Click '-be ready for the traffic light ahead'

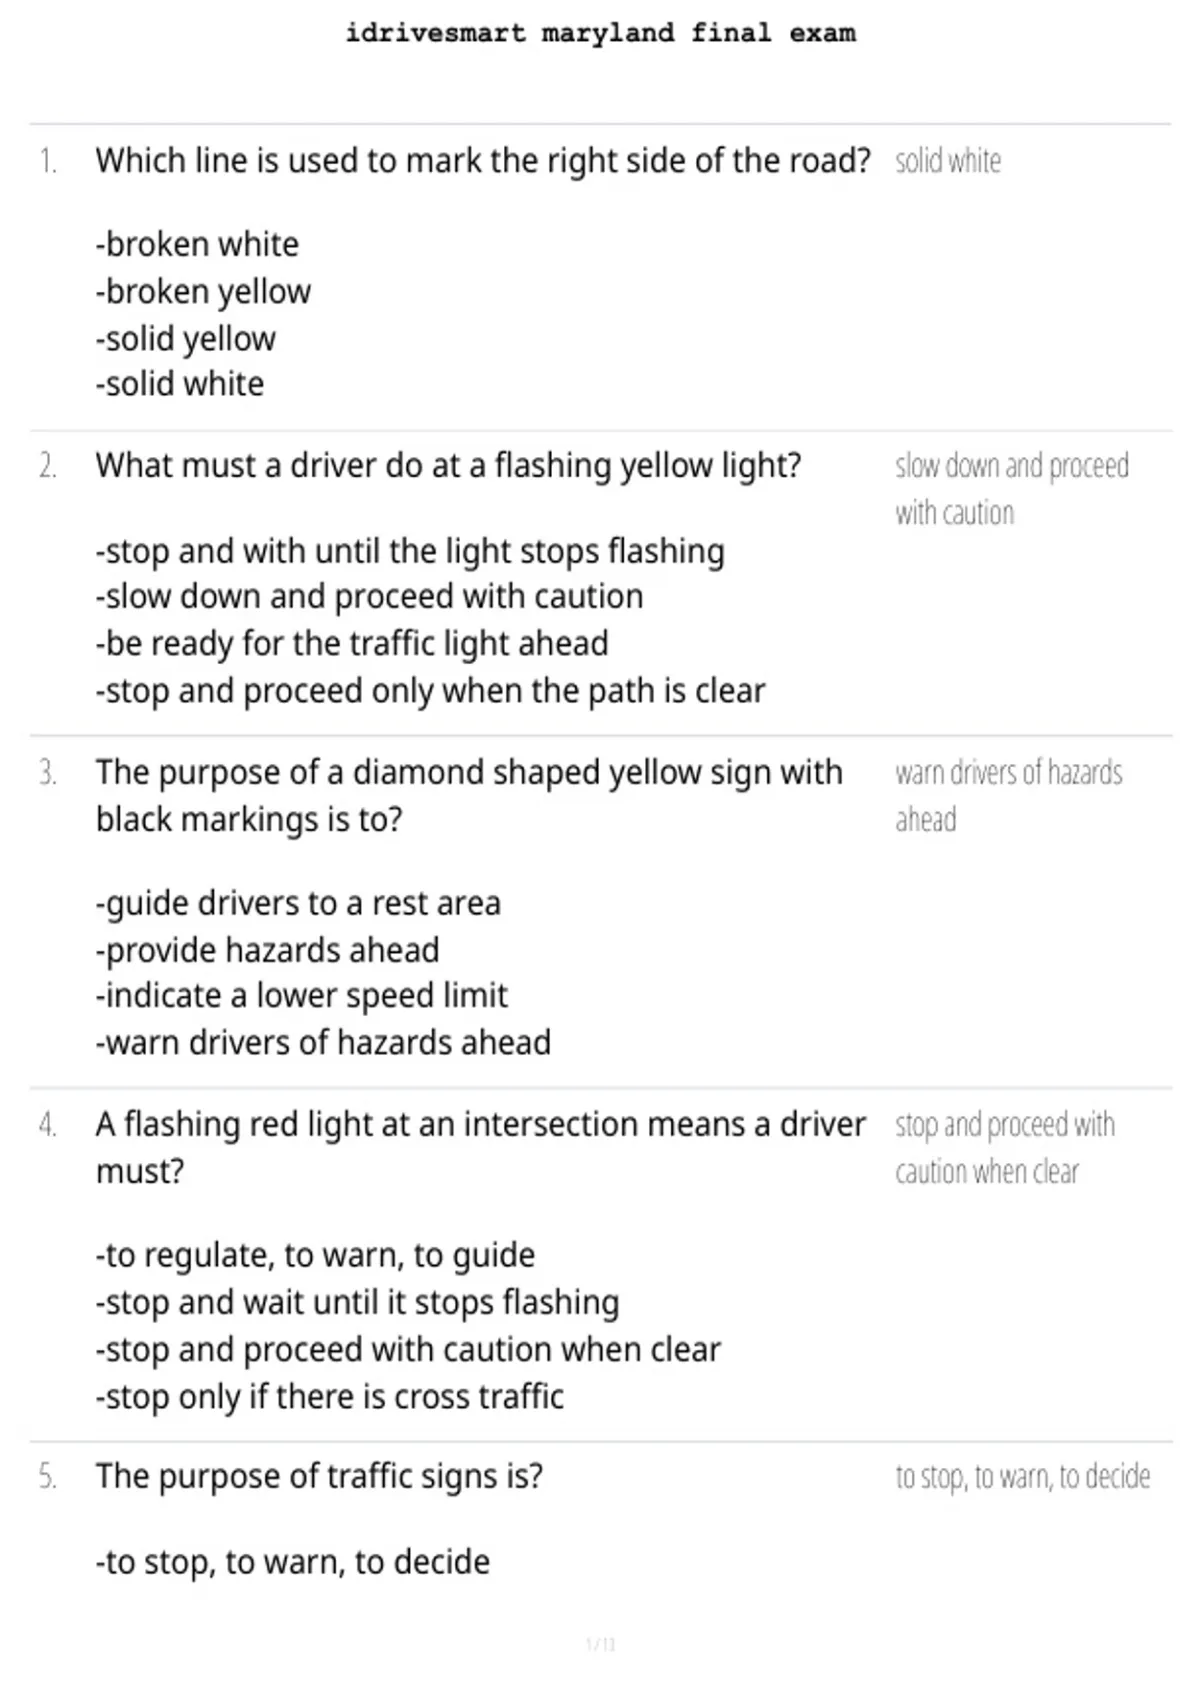[x=352, y=643]
